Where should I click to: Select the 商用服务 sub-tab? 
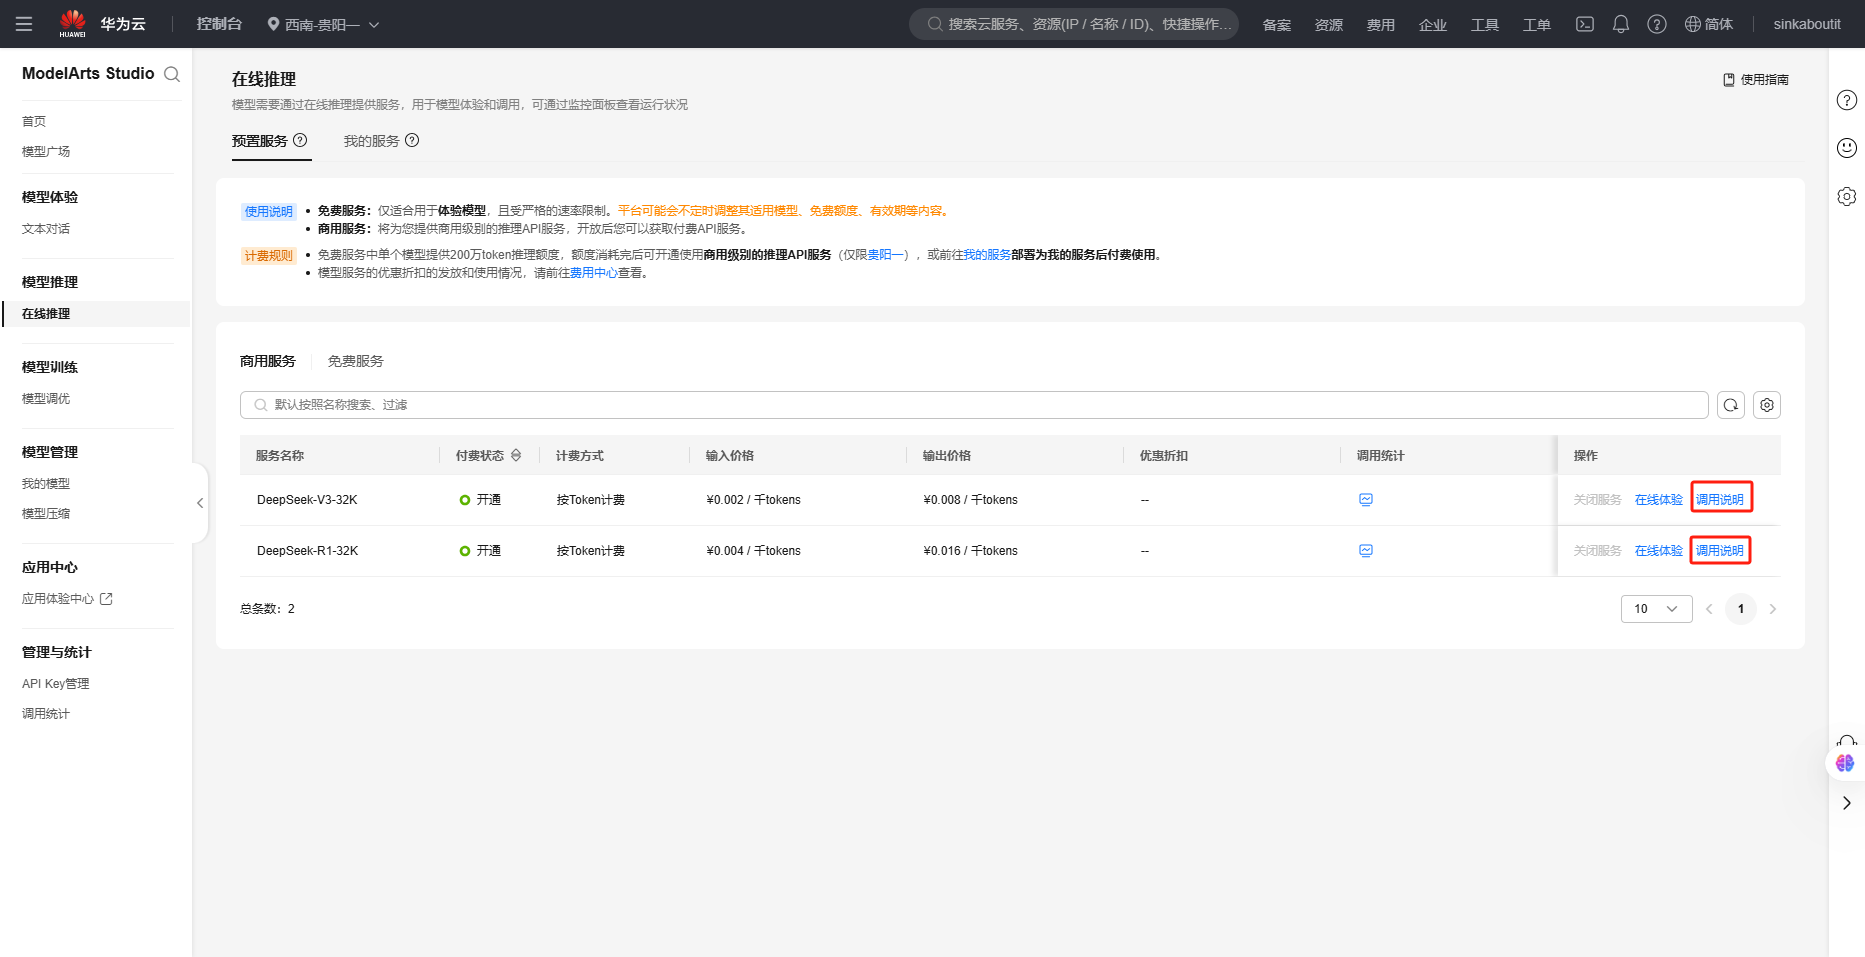pos(268,361)
